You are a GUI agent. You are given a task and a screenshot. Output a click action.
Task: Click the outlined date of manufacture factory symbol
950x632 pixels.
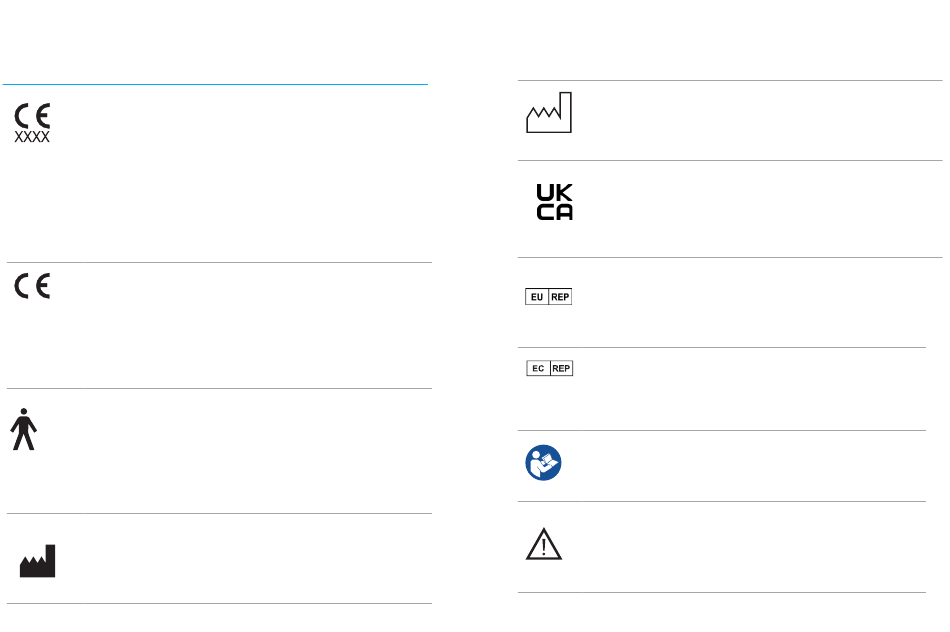click(x=549, y=113)
